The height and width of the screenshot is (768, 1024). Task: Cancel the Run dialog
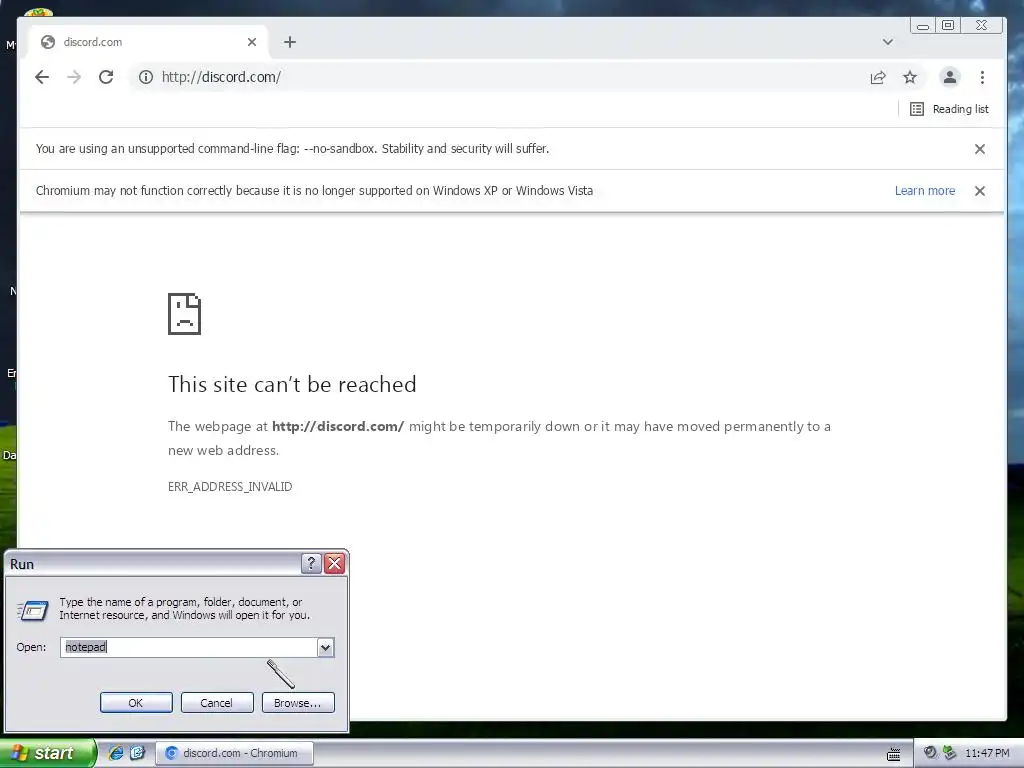217,703
